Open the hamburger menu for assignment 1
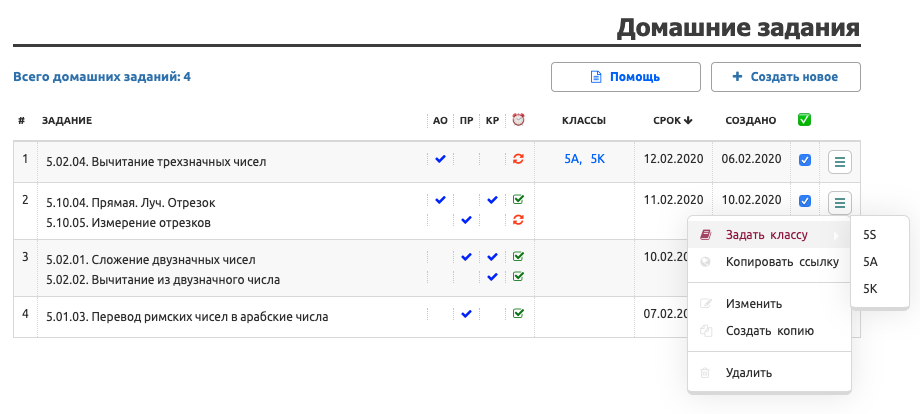This screenshot has height=414, width=920. tap(840, 160)
